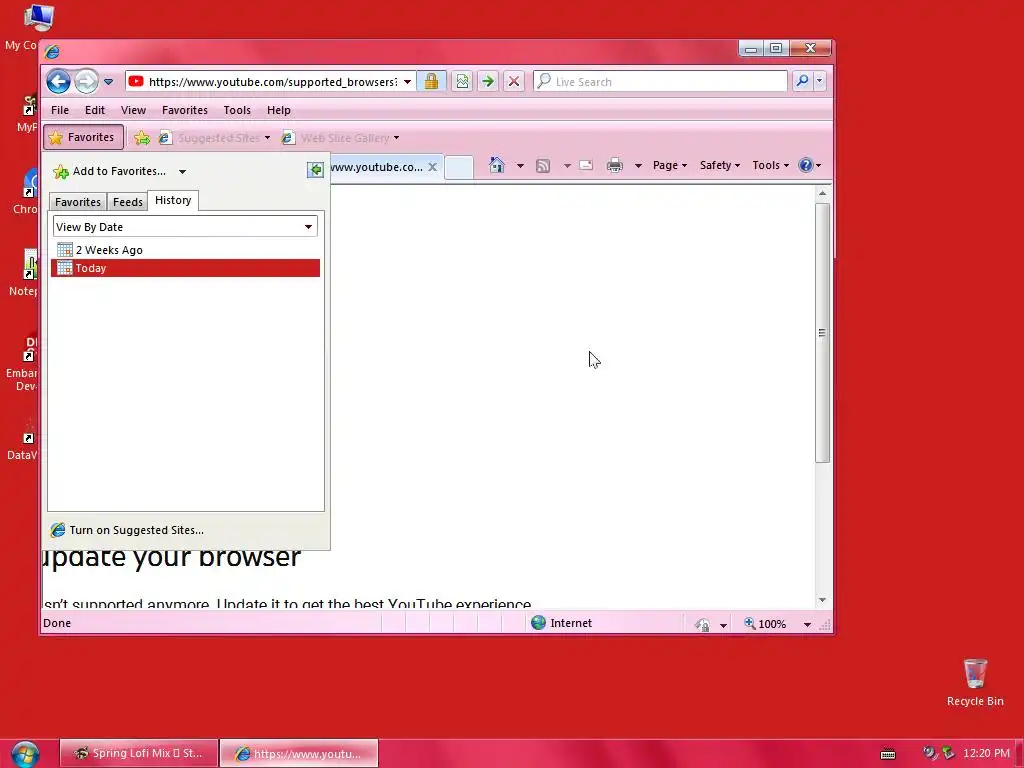Expand the Print options dropdown arrow
1024x768 pixels.
(638, 166)
